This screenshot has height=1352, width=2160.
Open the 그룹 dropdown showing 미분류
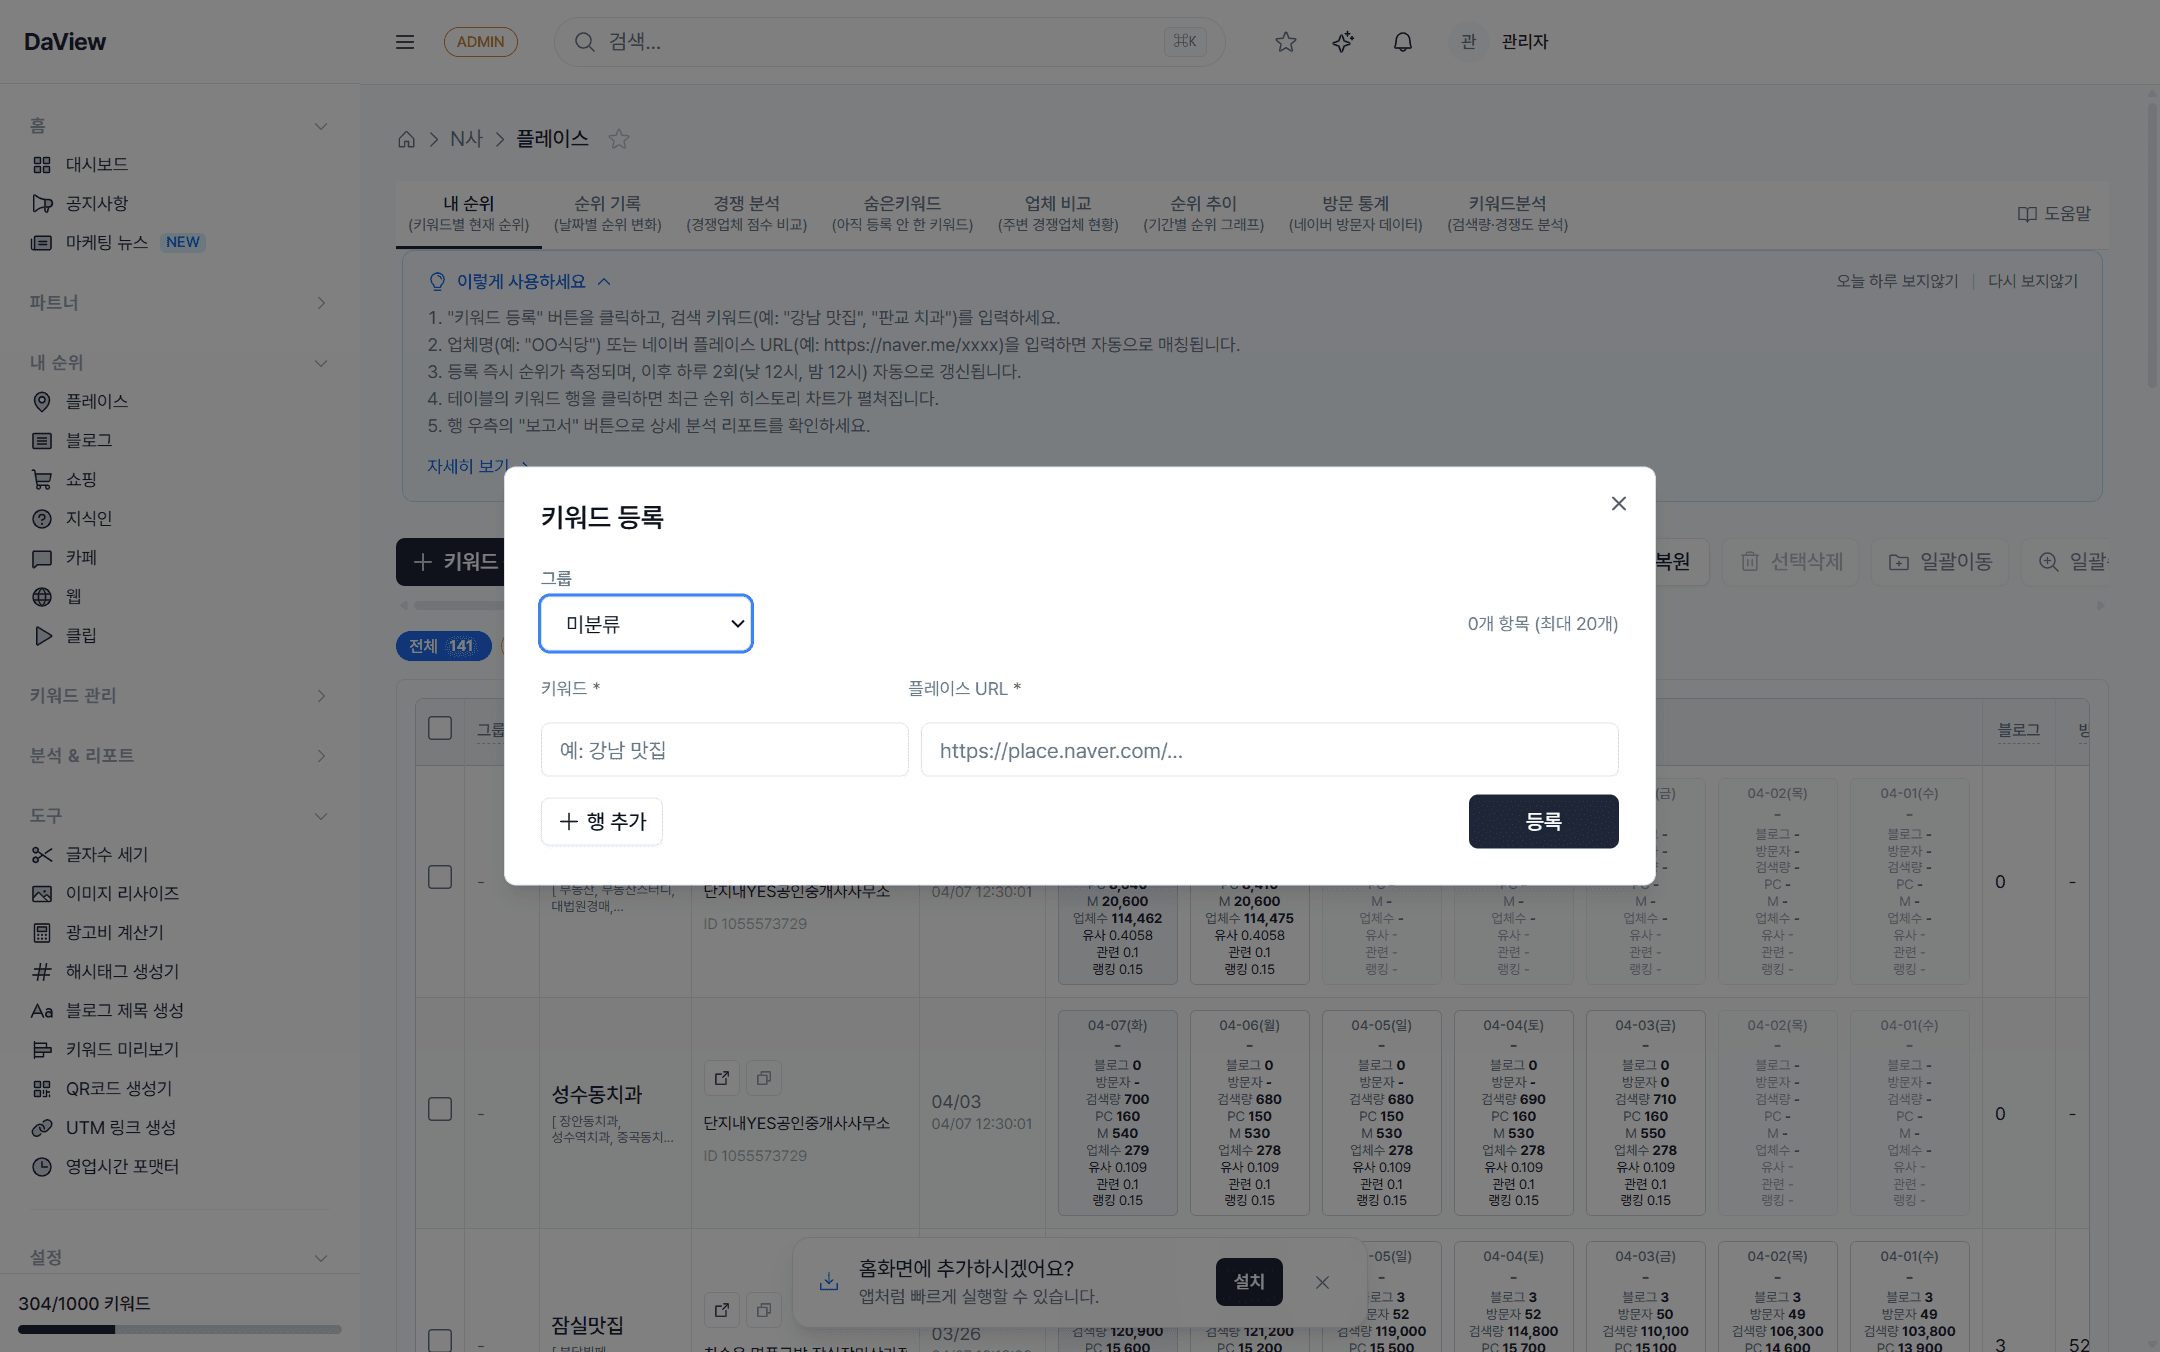click(646, 623)
